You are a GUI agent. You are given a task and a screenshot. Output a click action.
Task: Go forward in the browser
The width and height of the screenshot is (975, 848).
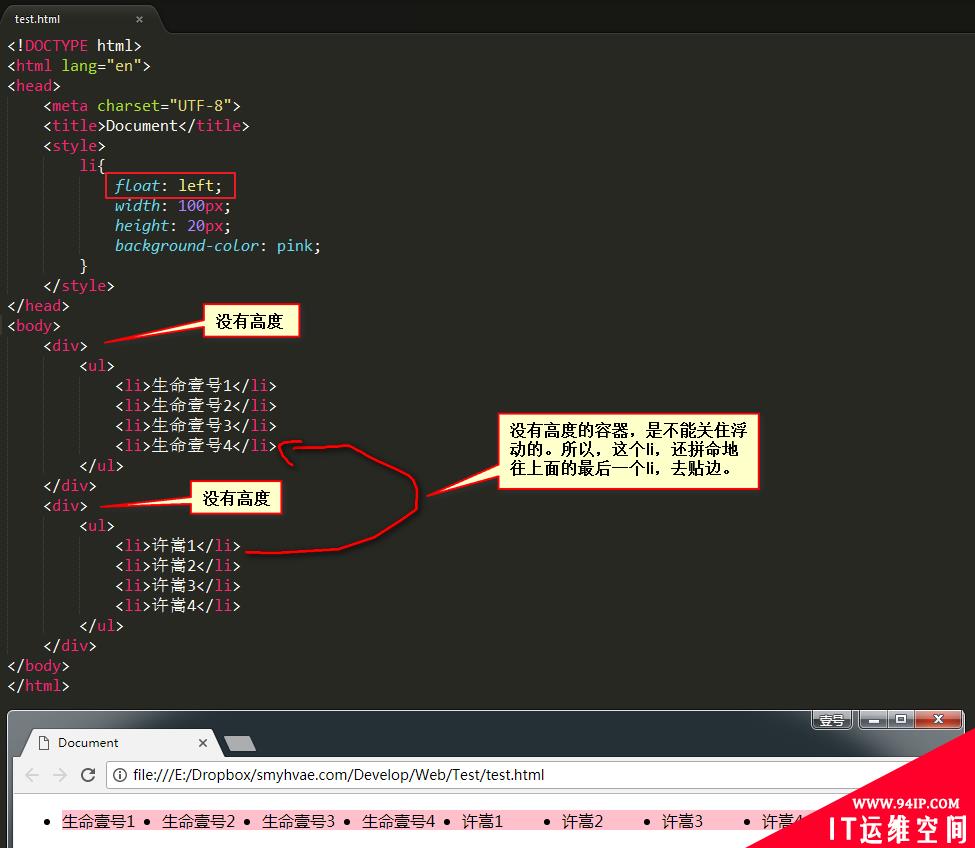(x=60, y=775)
